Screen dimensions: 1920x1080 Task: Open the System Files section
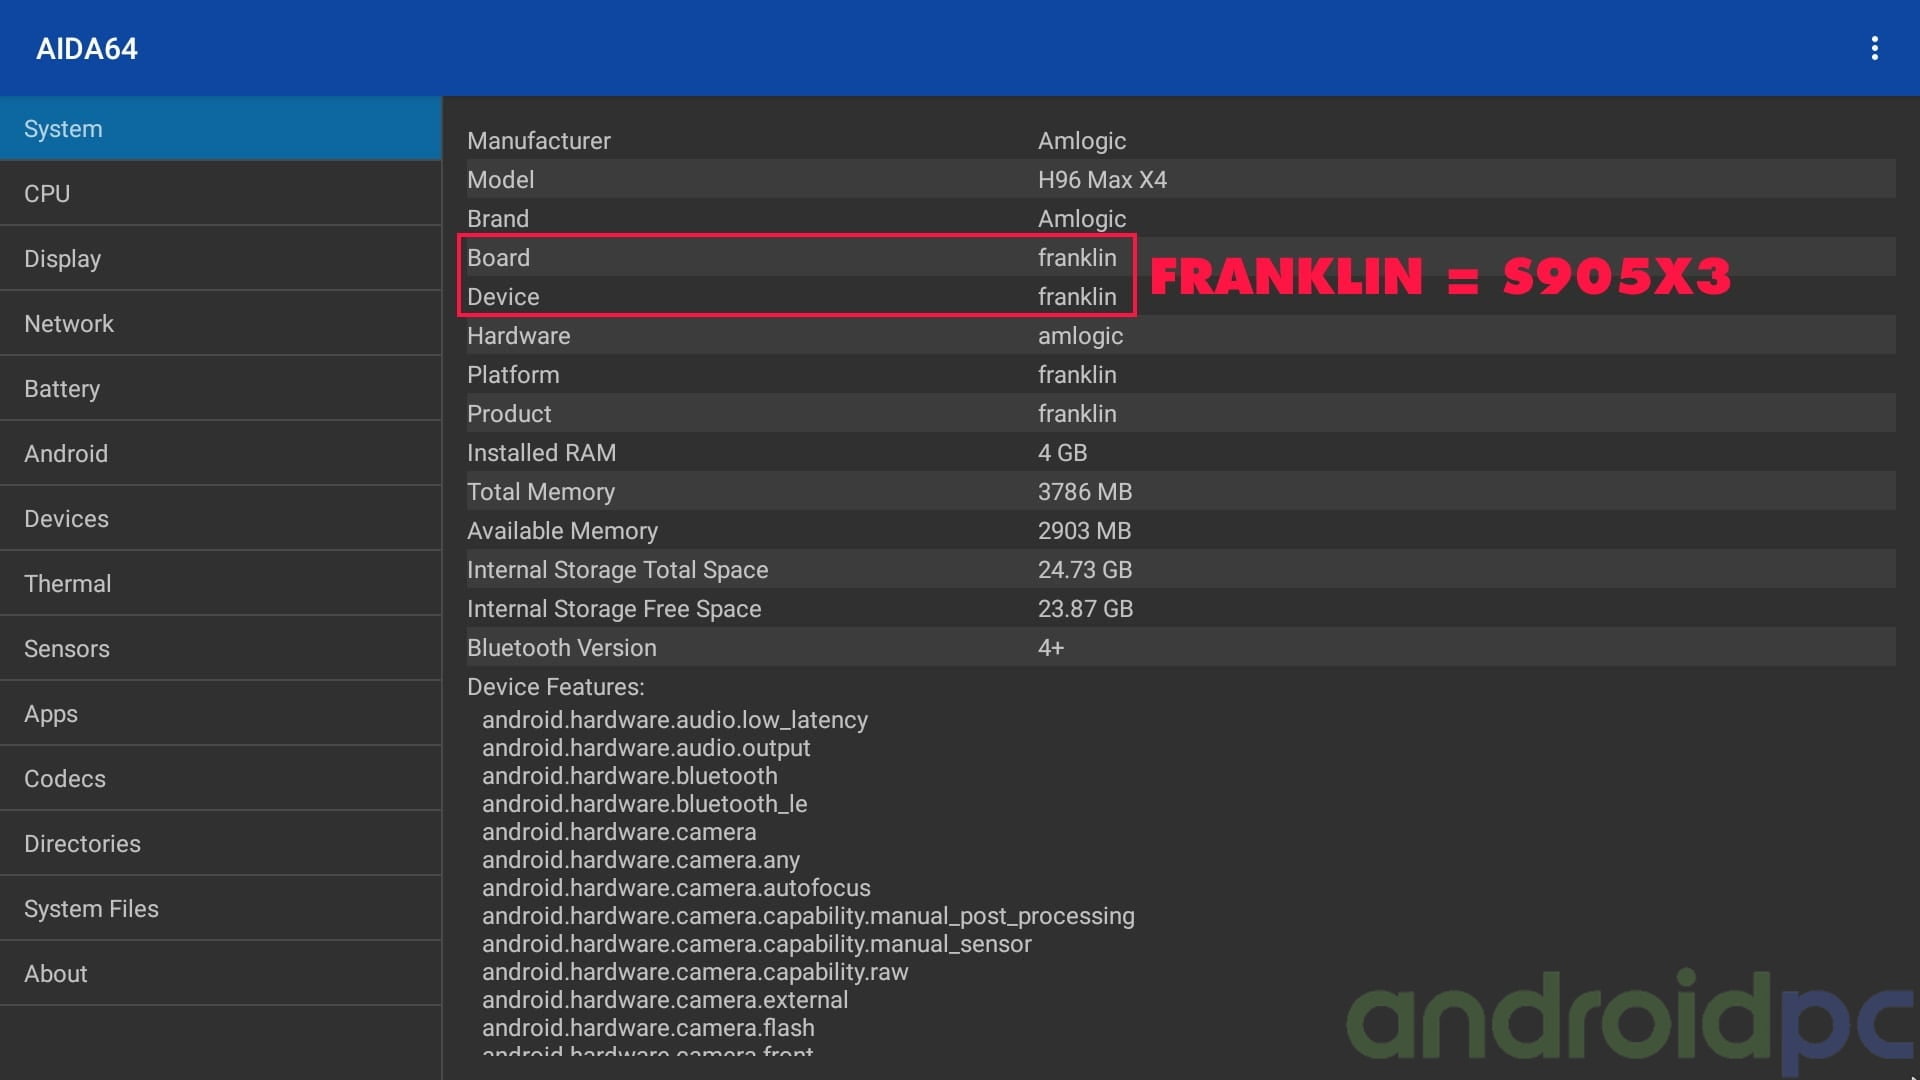click(220, 909)
